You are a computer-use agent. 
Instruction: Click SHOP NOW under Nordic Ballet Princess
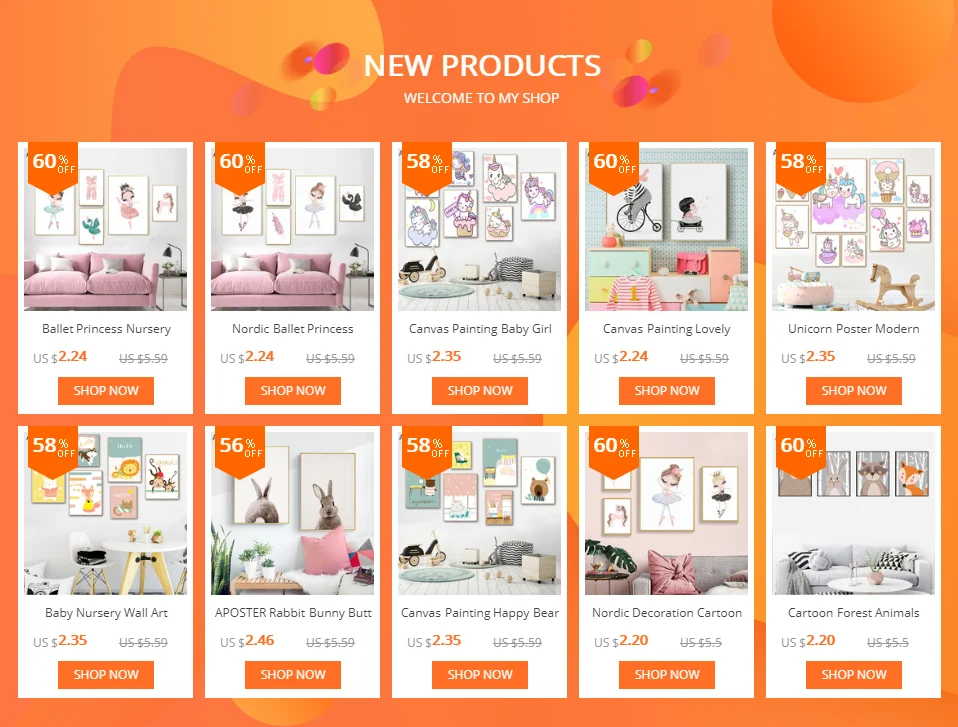tap(293, 390)
